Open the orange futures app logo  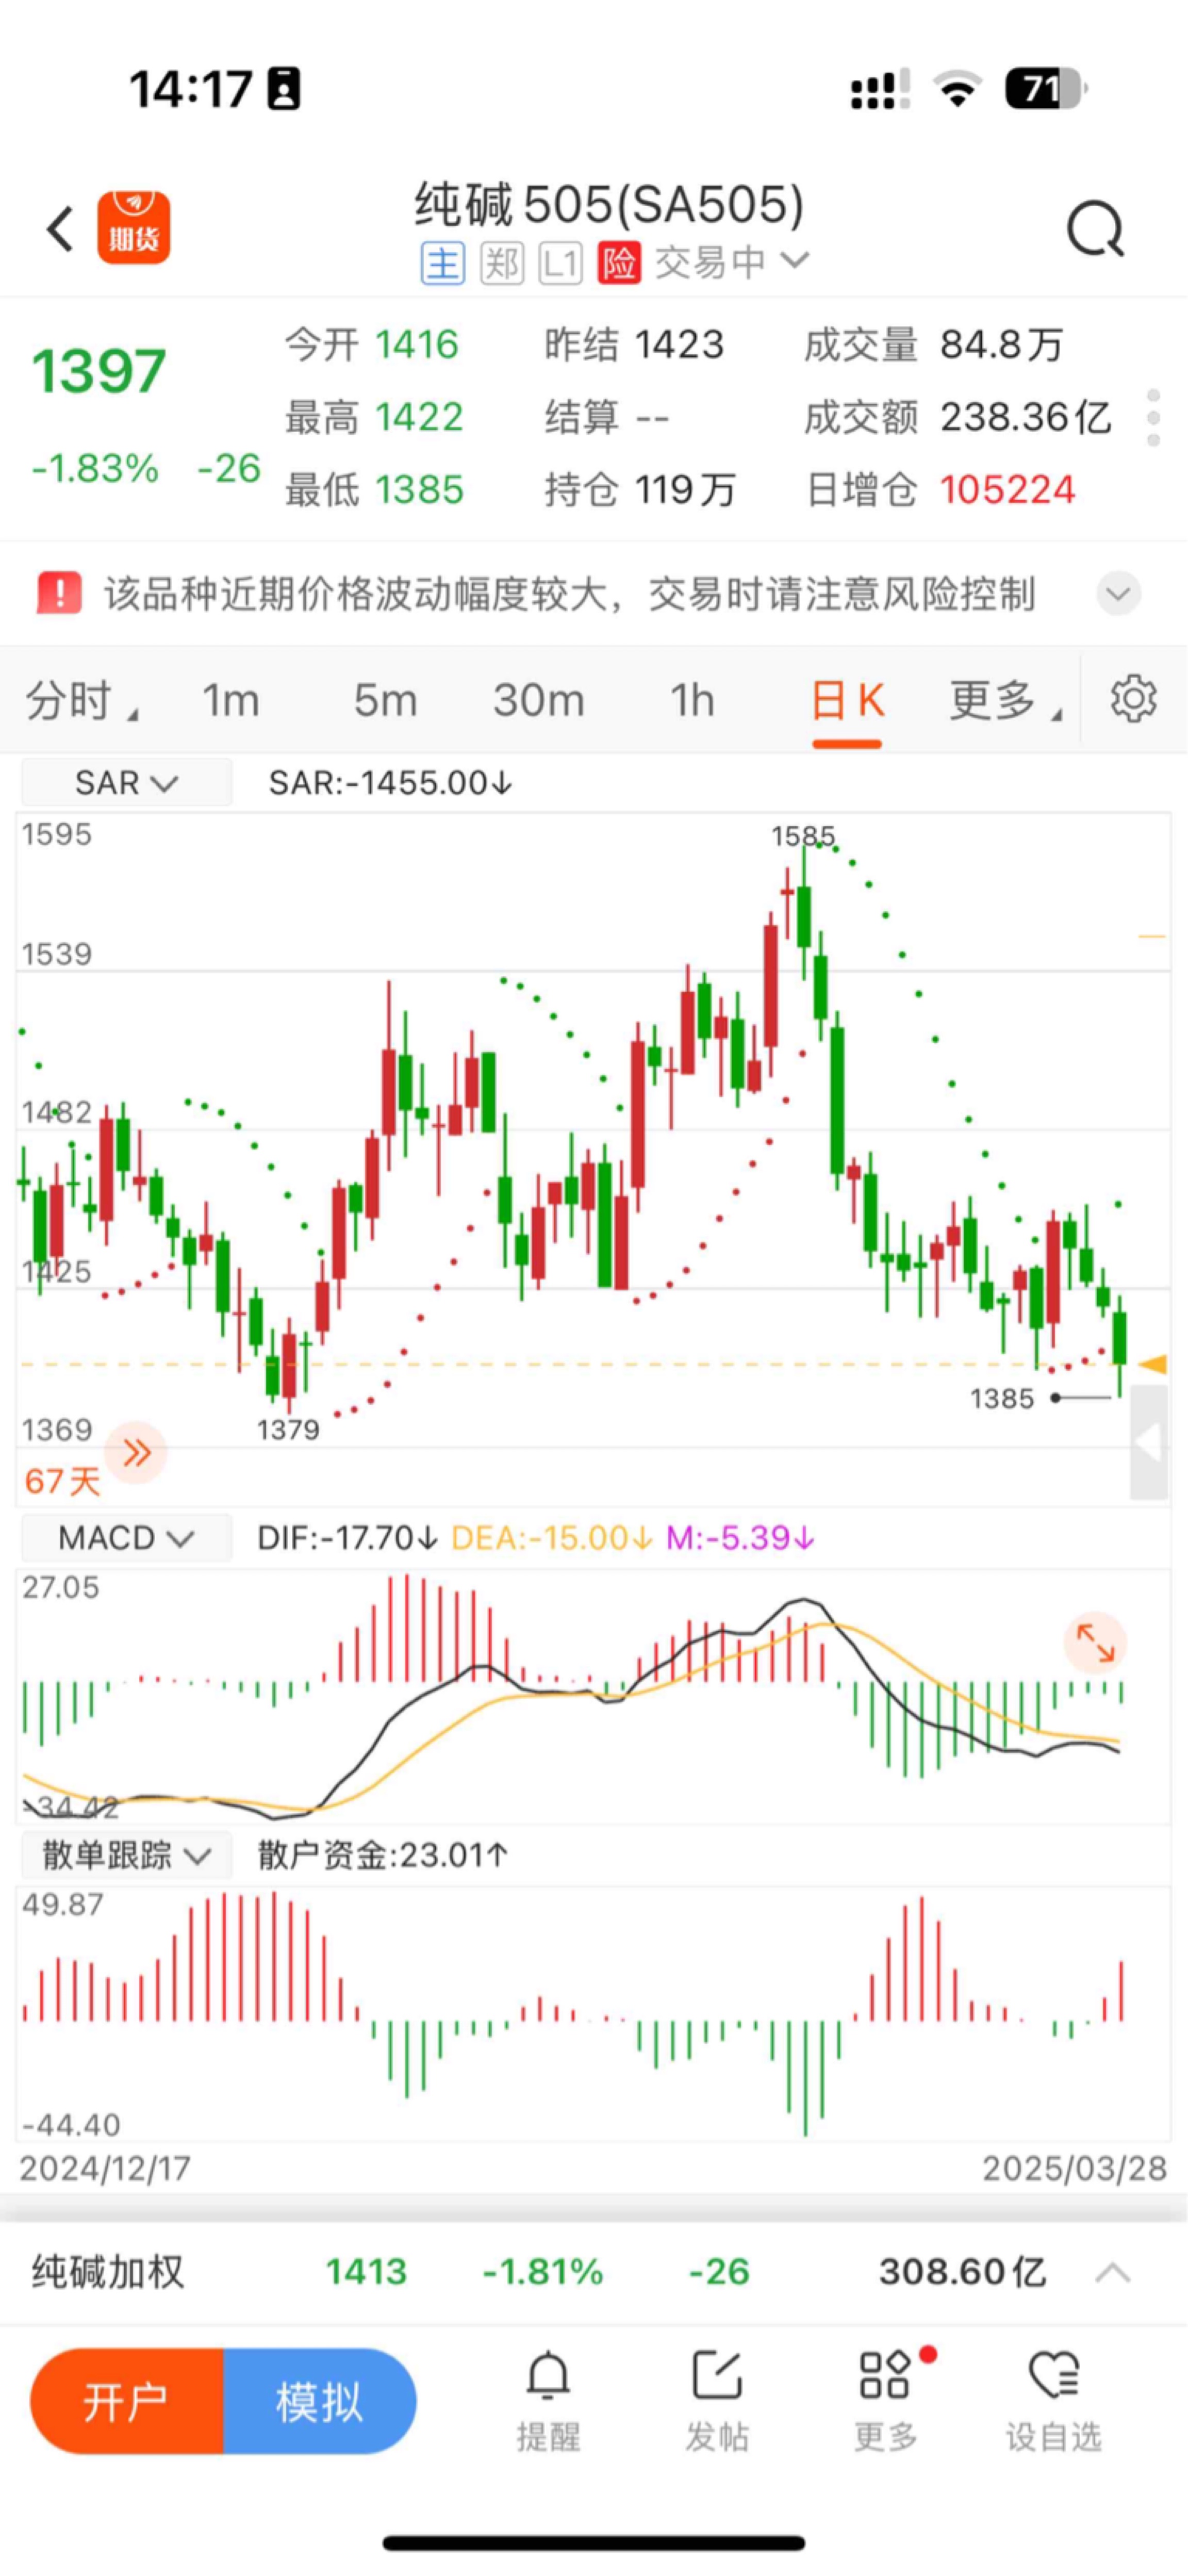point(133,228)
